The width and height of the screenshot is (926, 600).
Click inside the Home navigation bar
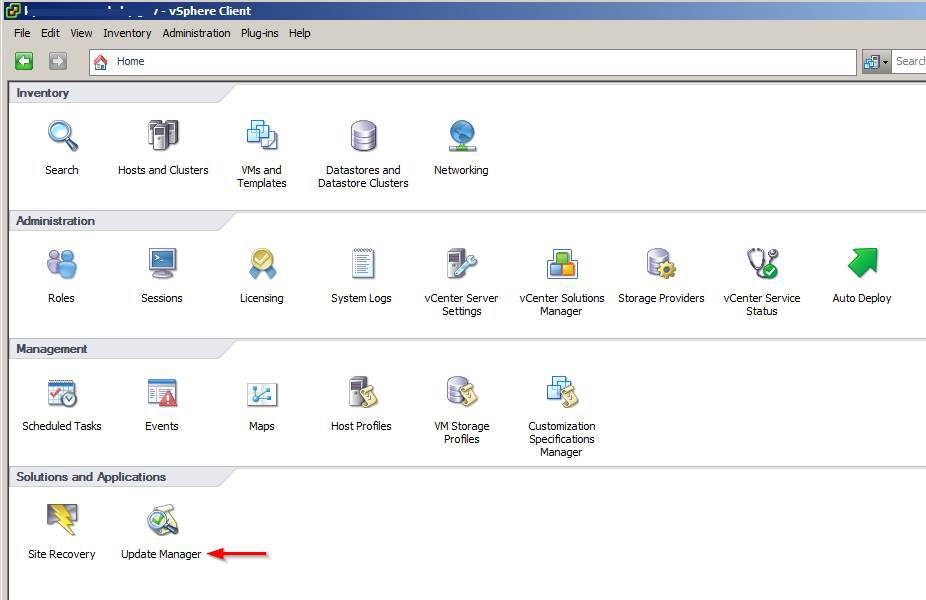coord(473,62)
